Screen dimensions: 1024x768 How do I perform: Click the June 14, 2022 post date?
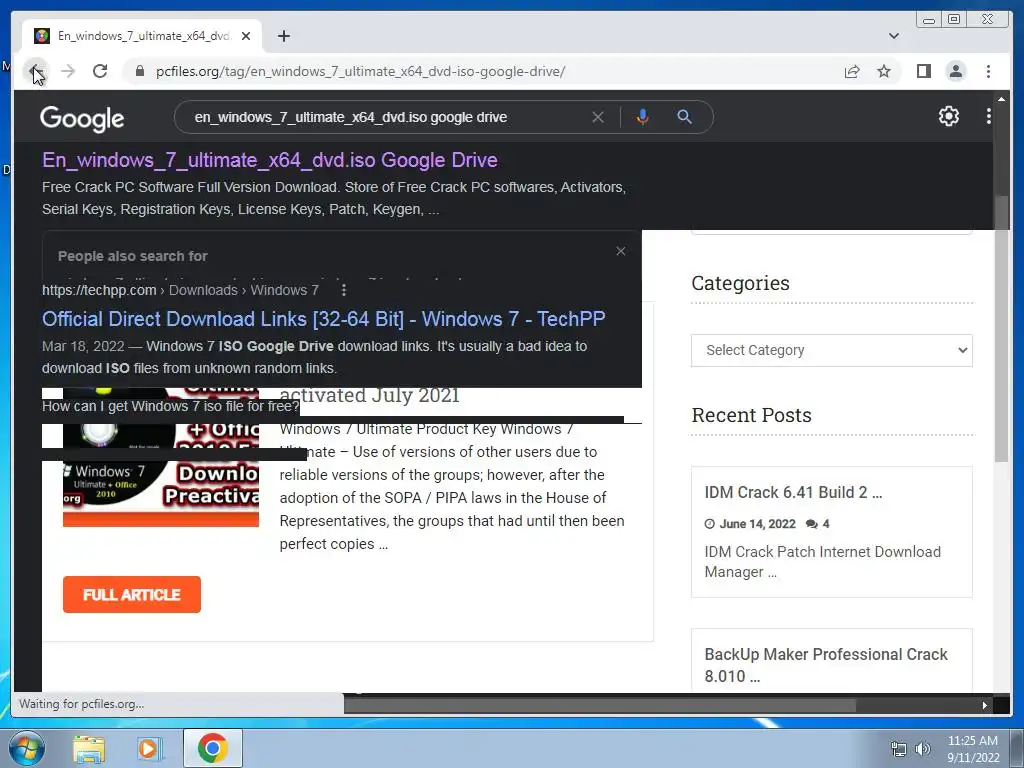(757, 524)
